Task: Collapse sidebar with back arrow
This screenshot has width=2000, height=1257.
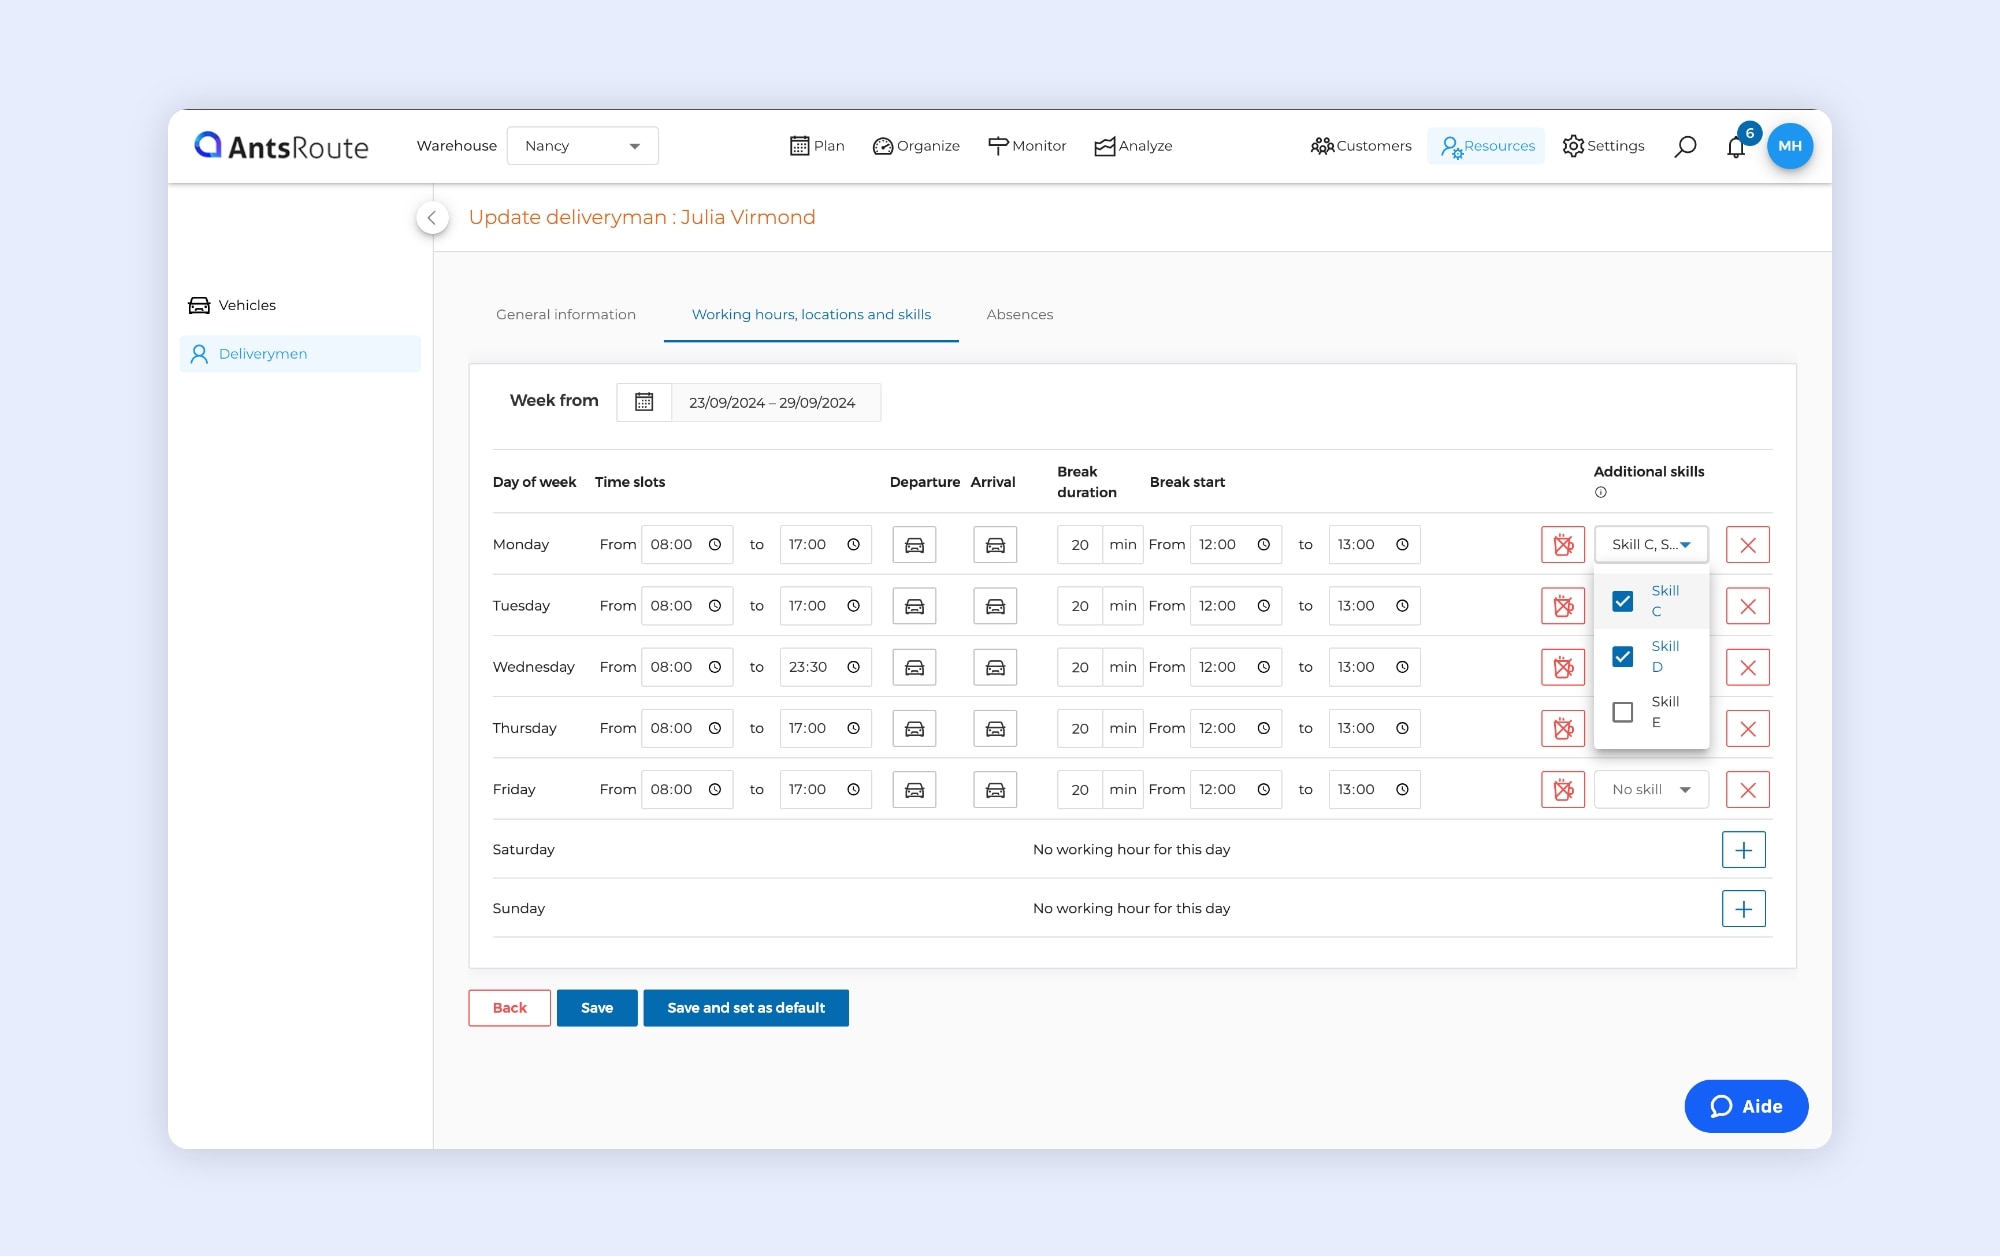Action: (x=432, y=217)
